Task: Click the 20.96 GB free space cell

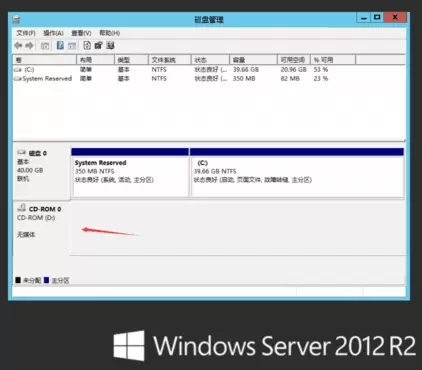Action: [x=293, y=70]
